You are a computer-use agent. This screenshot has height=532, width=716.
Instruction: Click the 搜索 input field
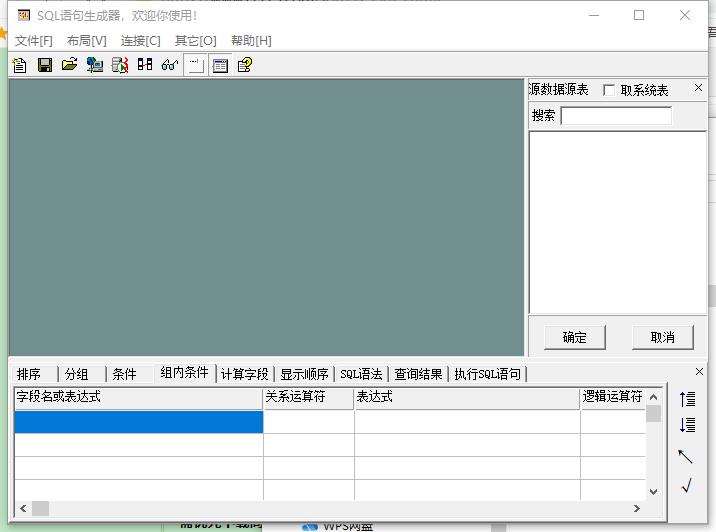[616, 116]
